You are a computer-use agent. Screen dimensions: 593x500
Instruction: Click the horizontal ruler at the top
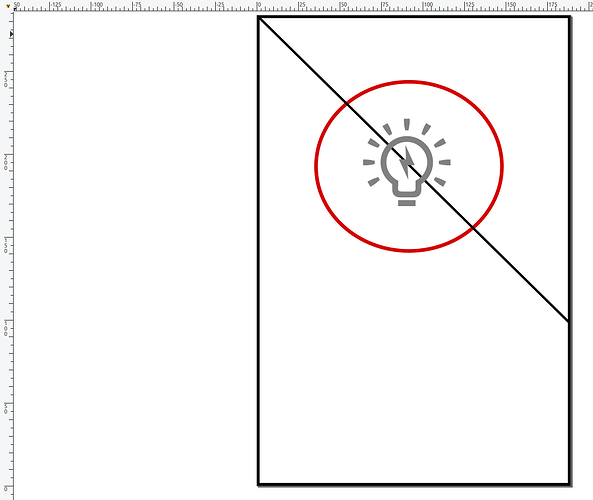coord(303,6)
